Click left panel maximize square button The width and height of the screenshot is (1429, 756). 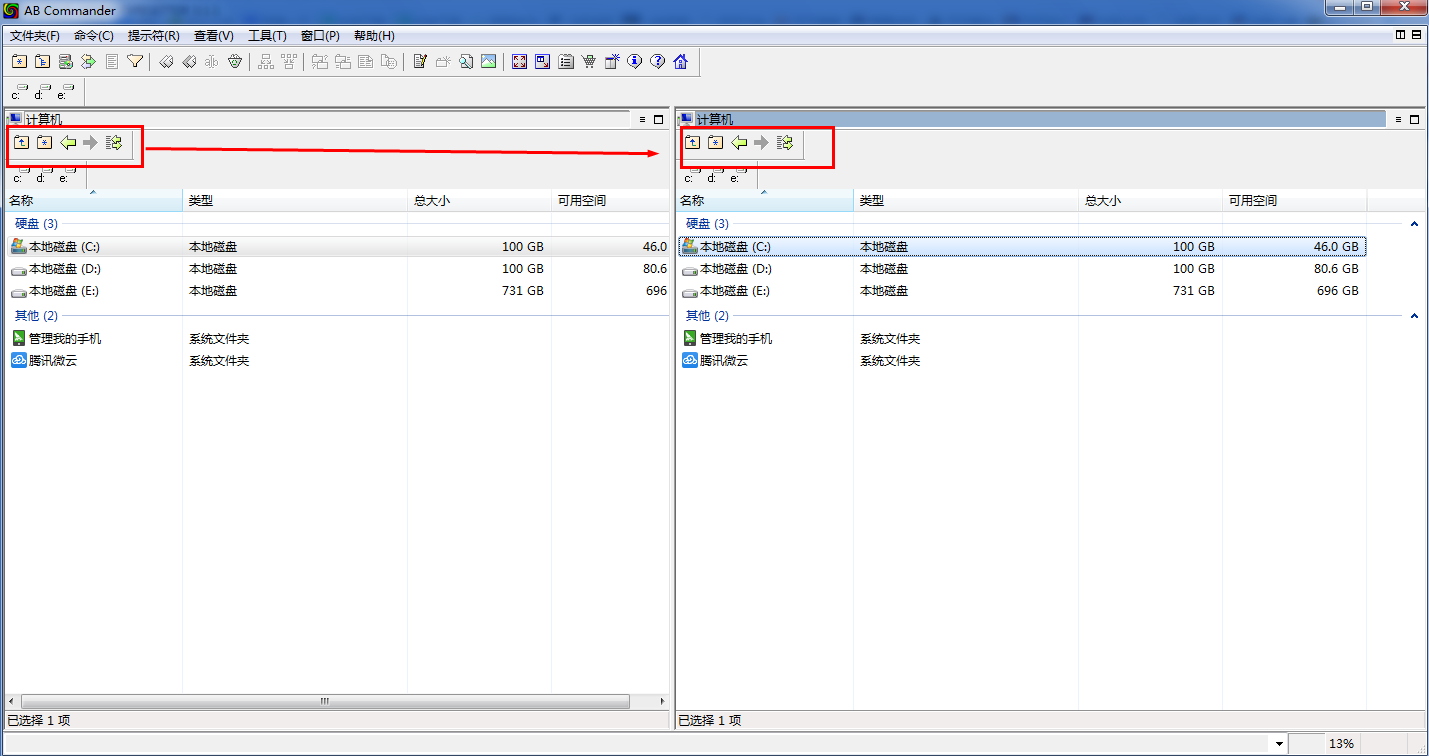point(659,119)
